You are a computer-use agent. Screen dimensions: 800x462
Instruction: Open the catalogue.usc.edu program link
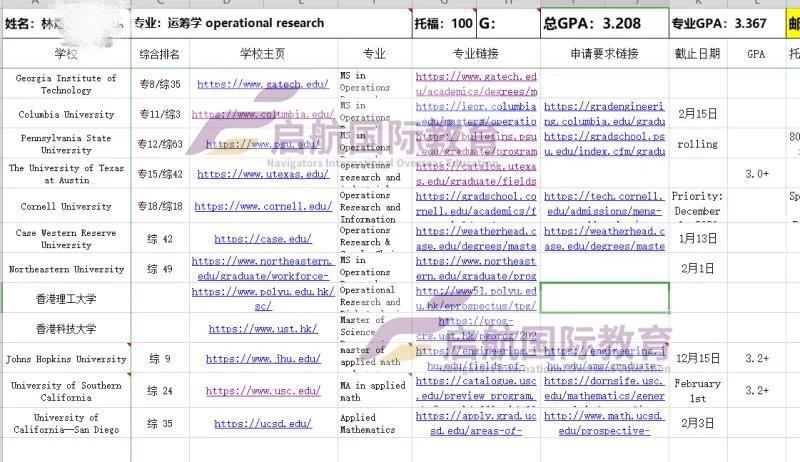[x=476, y=388]
